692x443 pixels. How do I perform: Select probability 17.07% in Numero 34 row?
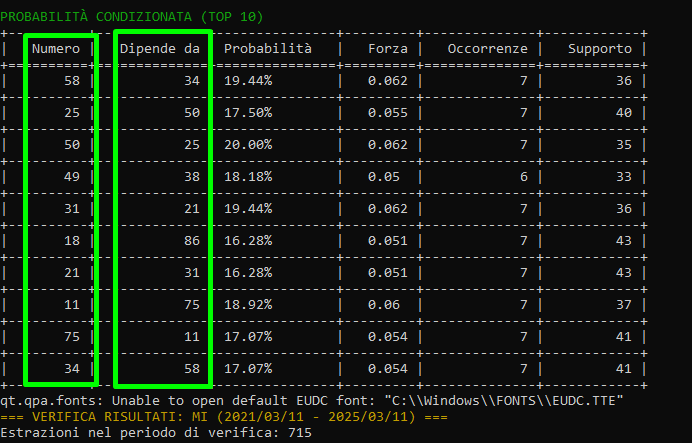[x=248, y=368]
